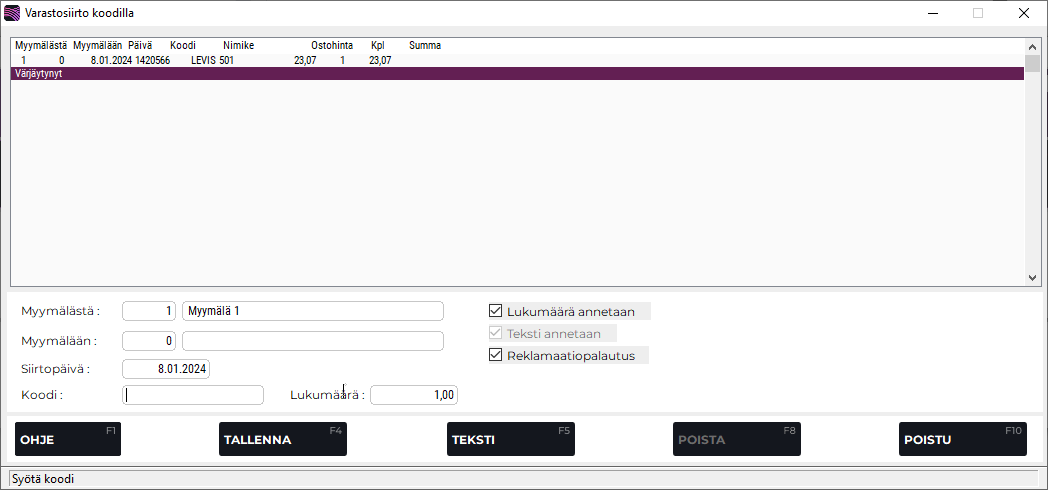
Task: Click the Siirtopäivä date field
Action: 166,369
